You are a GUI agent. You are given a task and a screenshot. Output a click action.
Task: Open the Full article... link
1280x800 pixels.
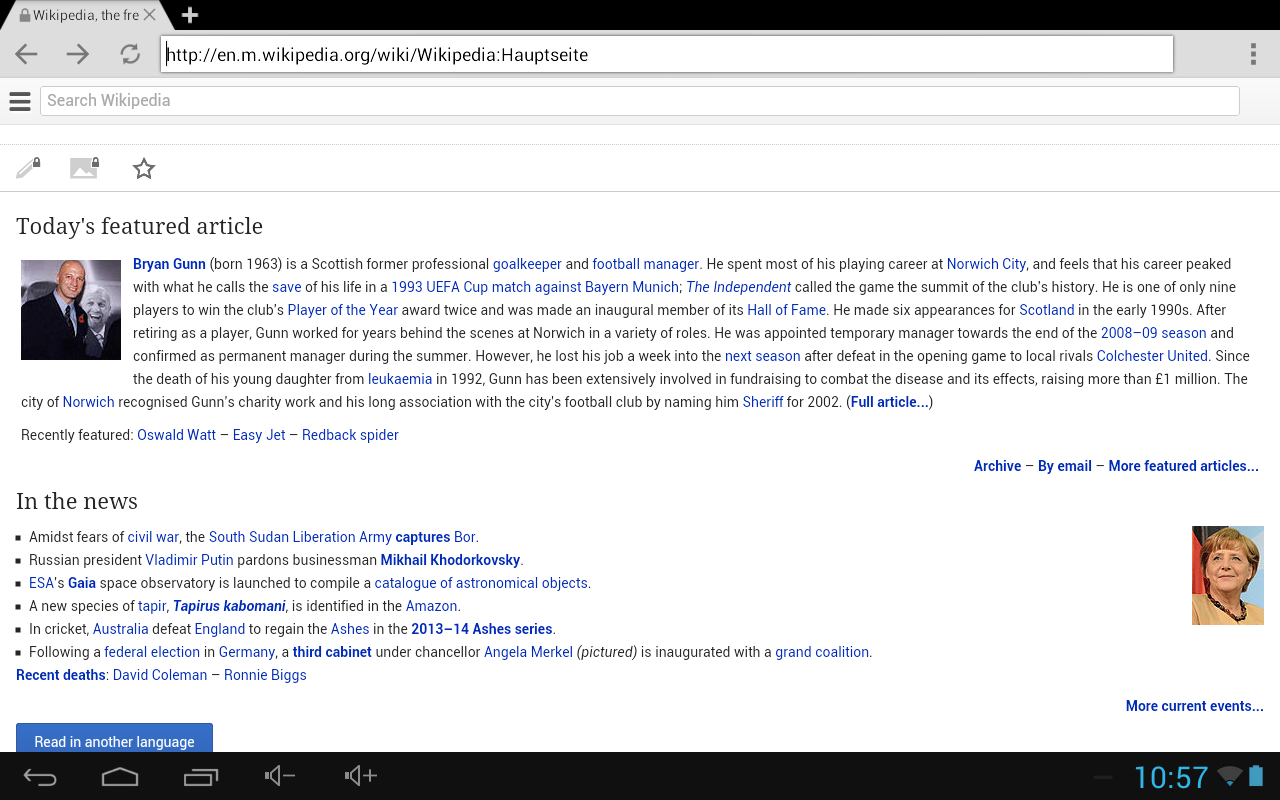point(889,402)
